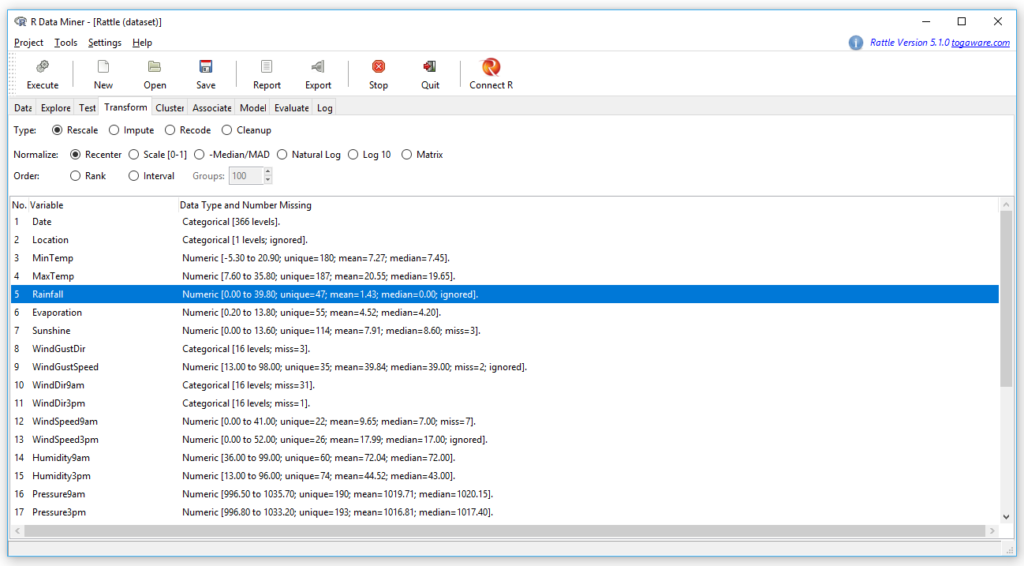Select the Impute type radio button
The width and height of the screenshot is (1024, 566).
point(115,130)
